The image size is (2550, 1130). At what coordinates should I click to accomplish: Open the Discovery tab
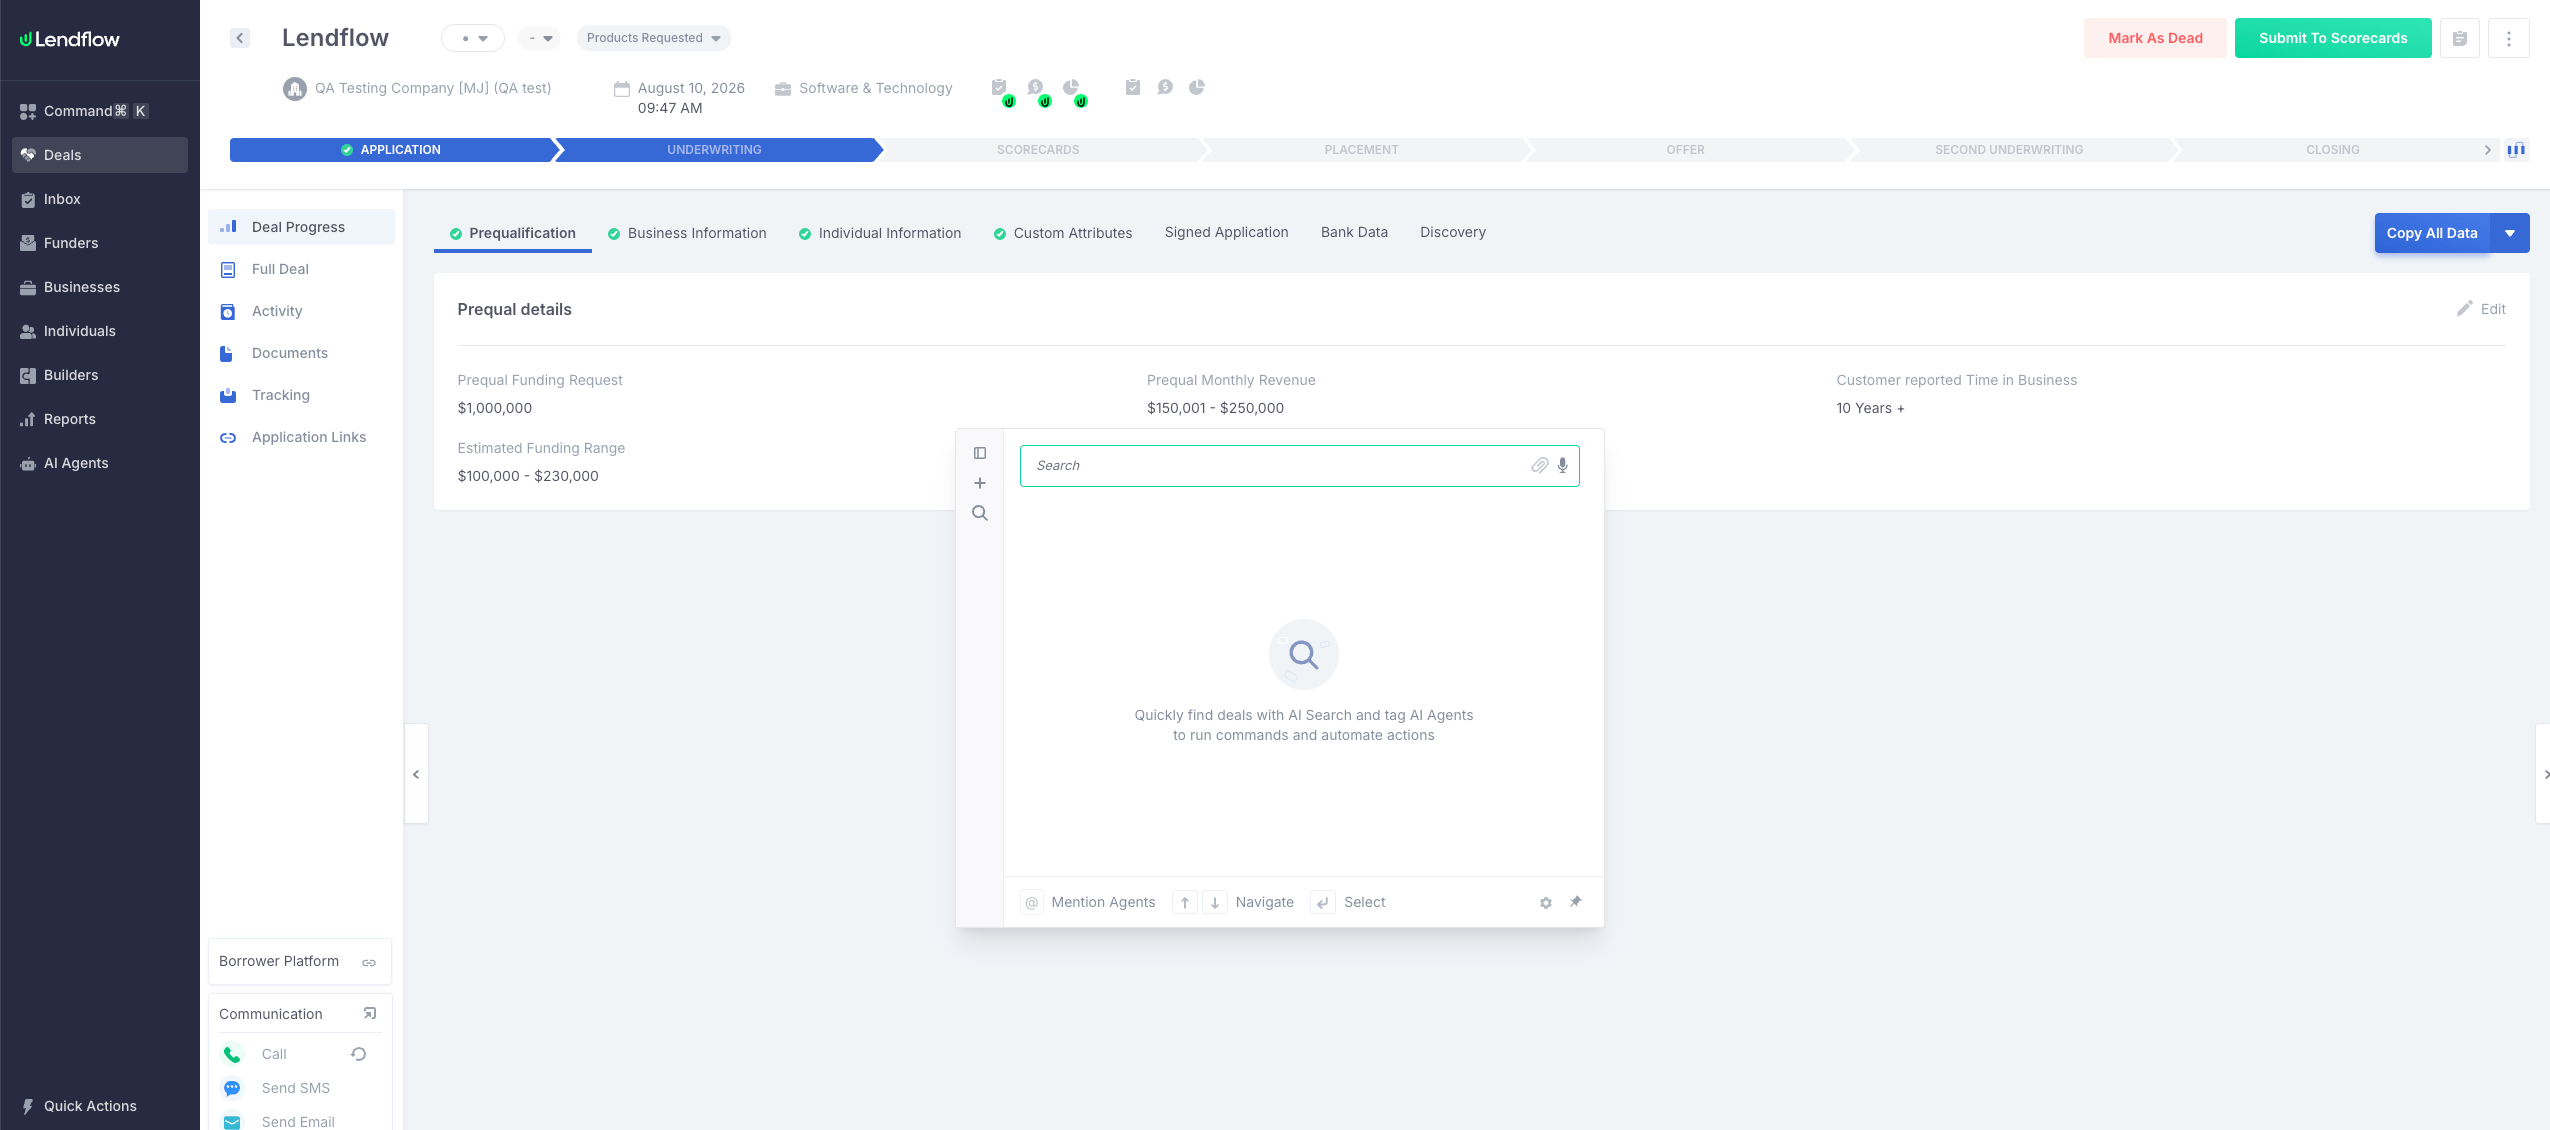[1453, 232]
